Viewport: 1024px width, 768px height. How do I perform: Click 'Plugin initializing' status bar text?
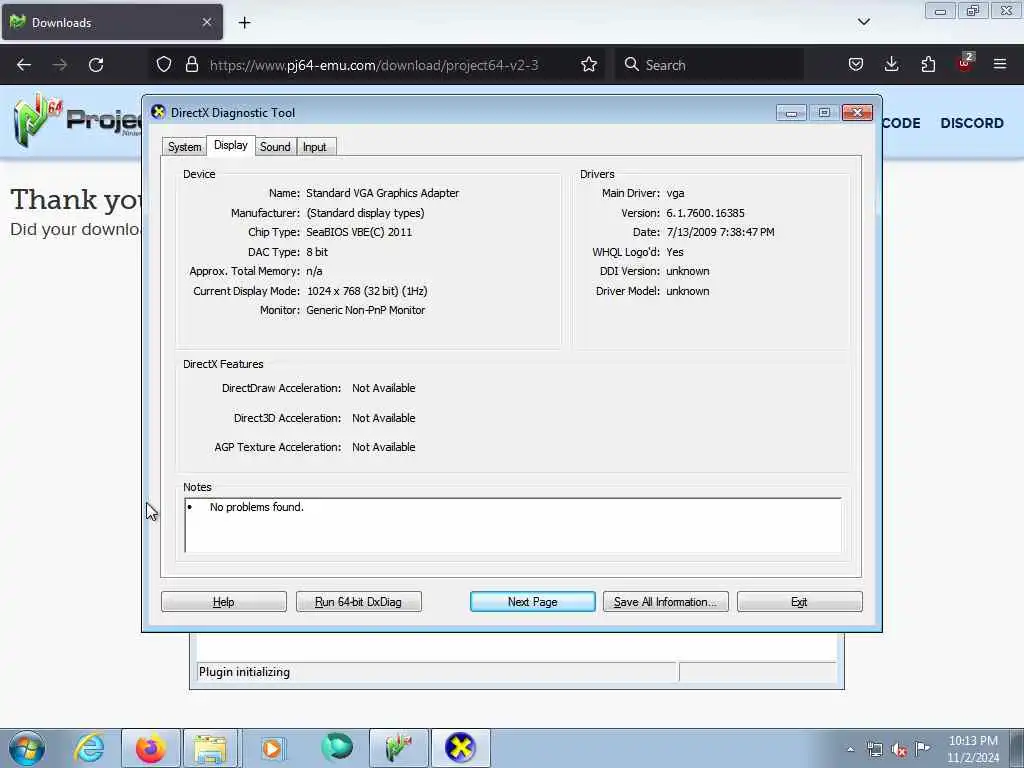point(244,672)
